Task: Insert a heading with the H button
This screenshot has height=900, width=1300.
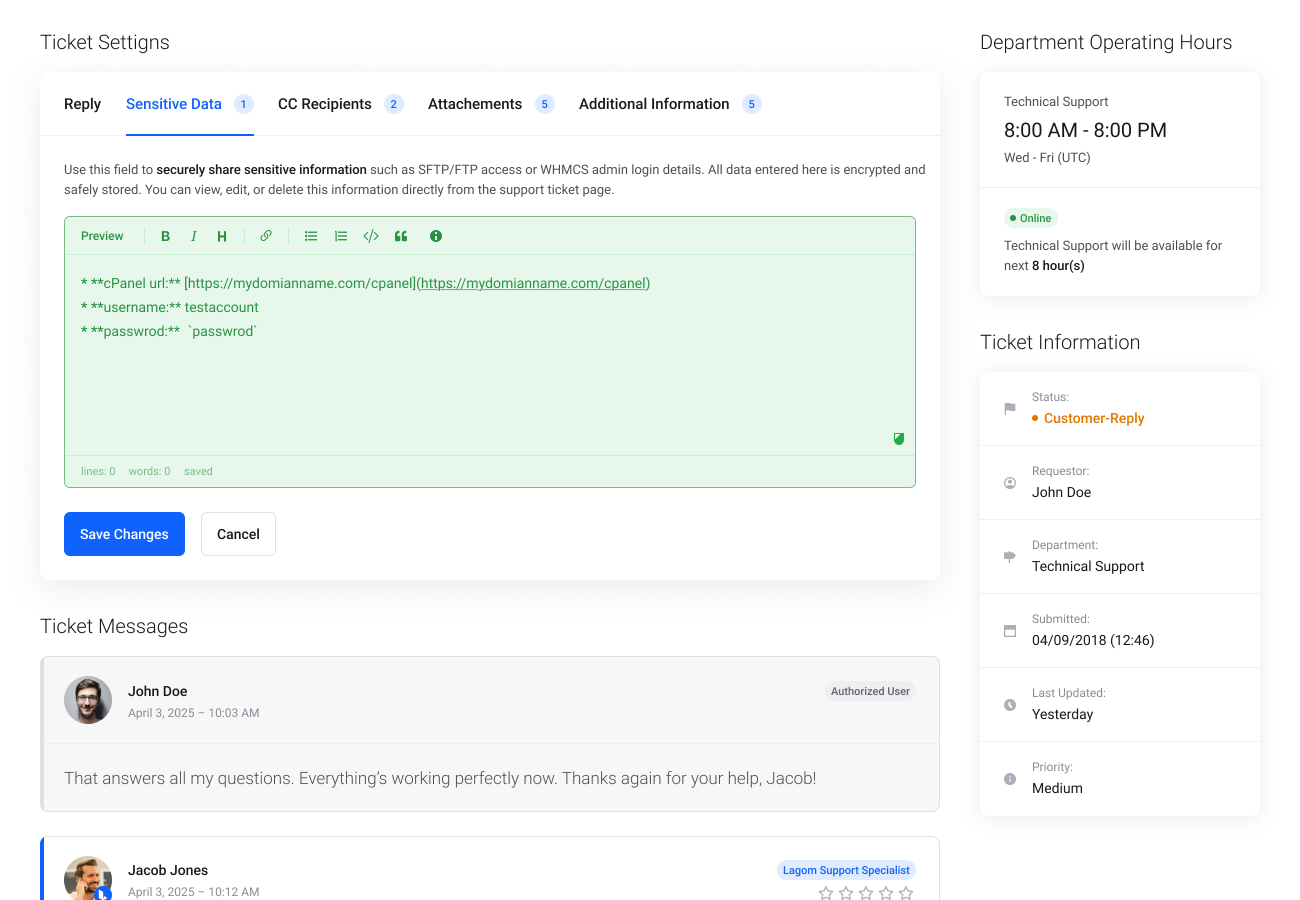Action: 222,237
